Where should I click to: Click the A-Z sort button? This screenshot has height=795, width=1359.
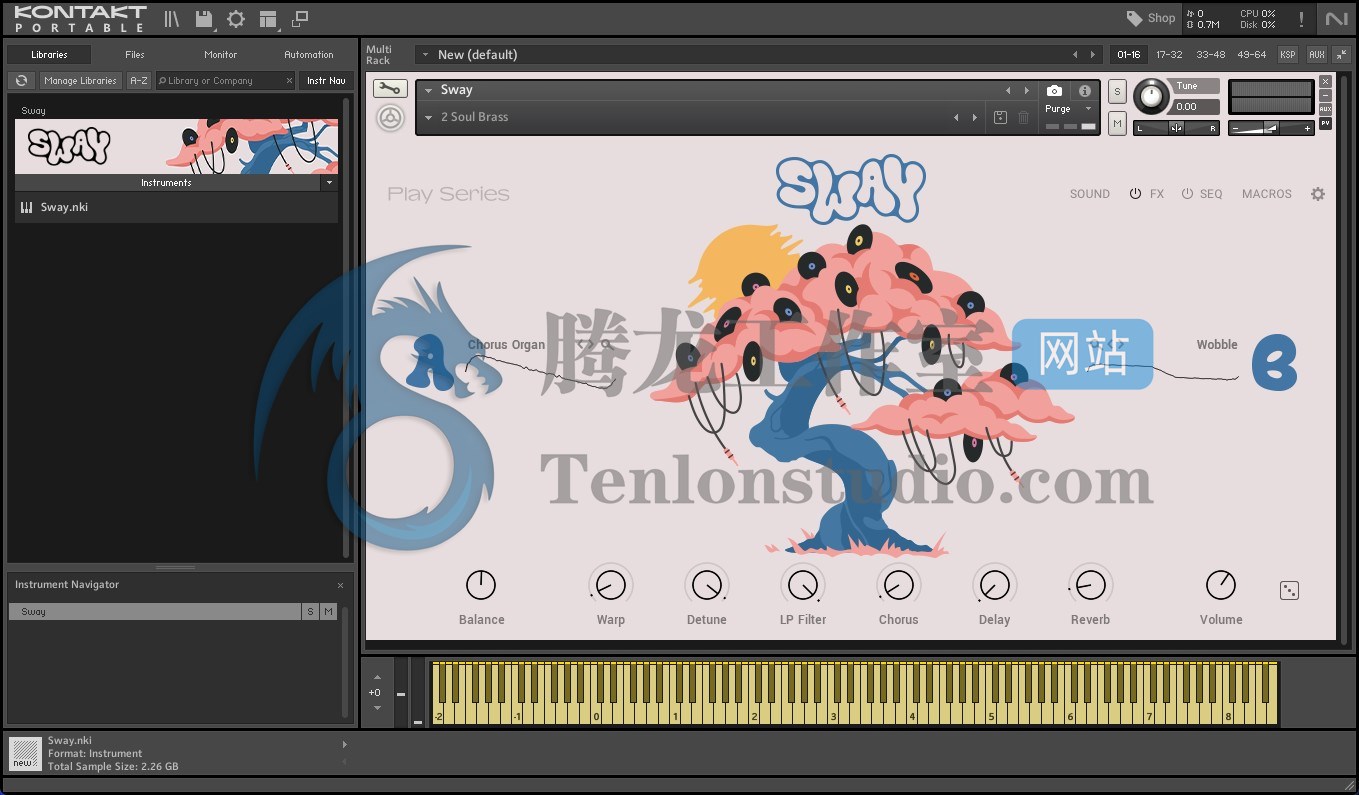click(x=139, y=81)
